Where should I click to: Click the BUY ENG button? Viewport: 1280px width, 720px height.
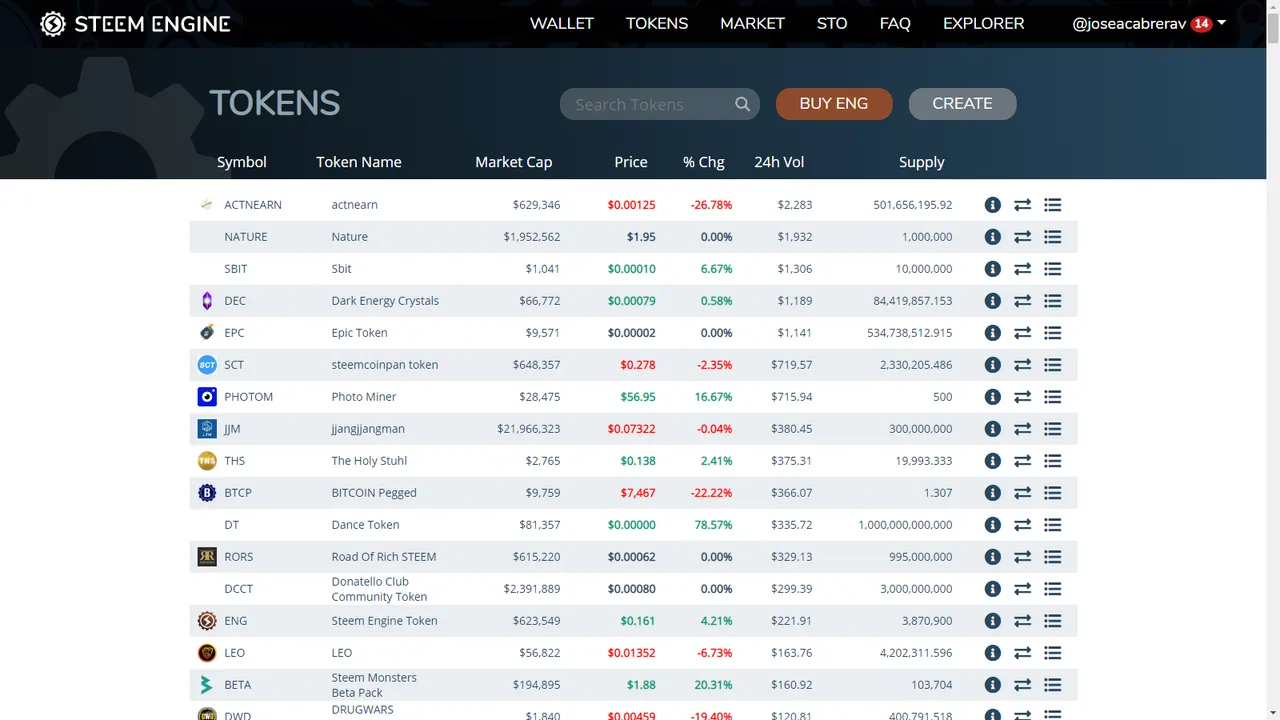point(834,103)
